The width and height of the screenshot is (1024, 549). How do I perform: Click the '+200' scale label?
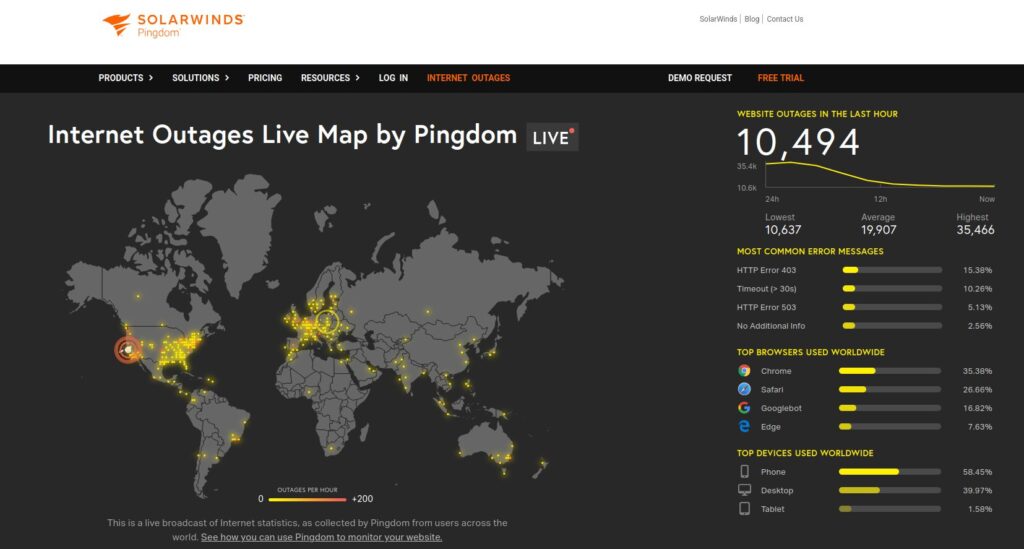pyautogui.click(x=362, y=499)
